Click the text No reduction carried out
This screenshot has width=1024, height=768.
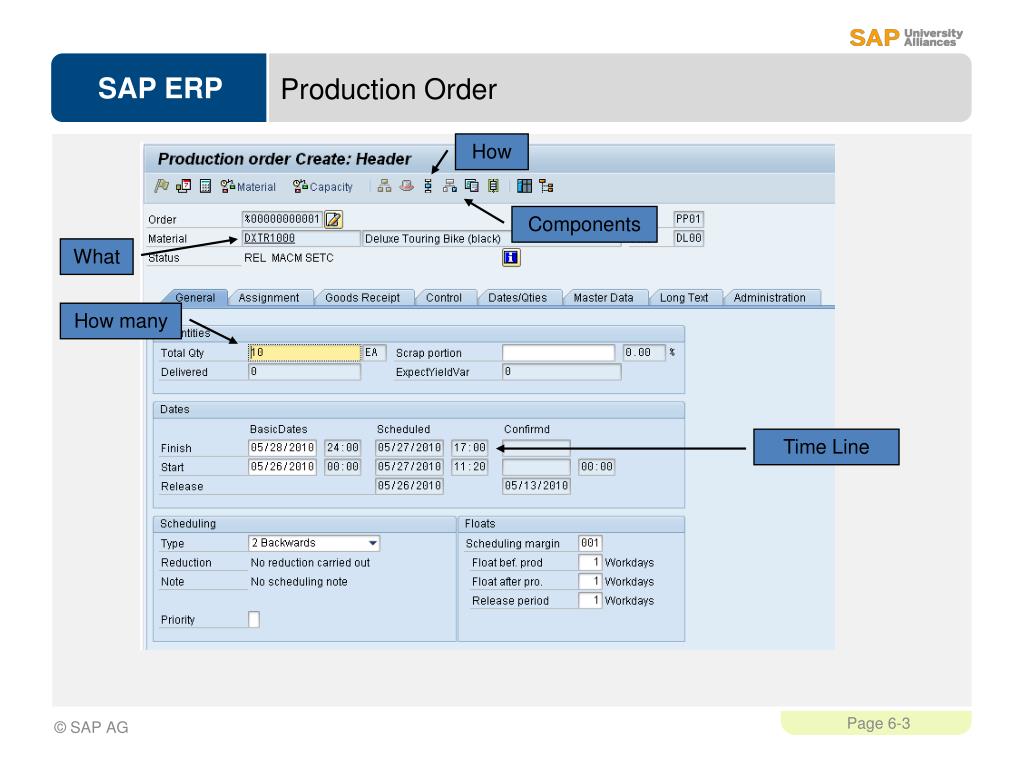pyautogui.click(x=310, y=563)
